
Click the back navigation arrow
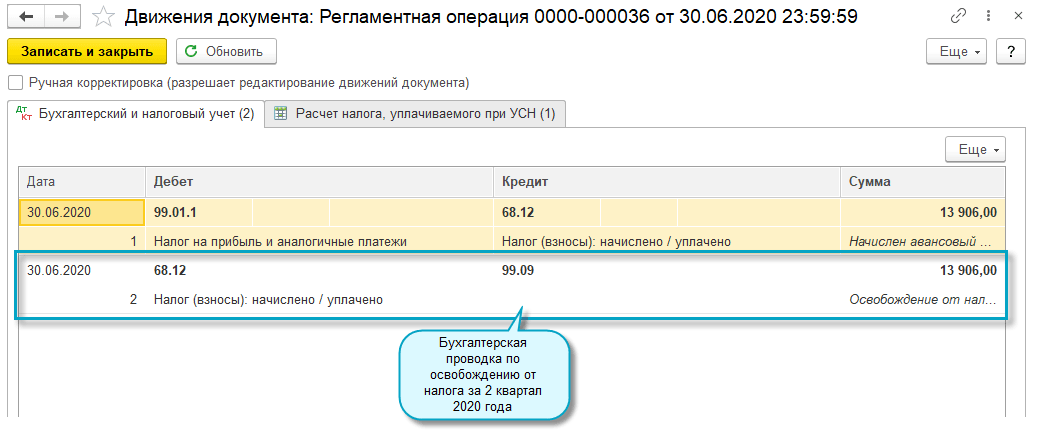click(x=26, y=17)
